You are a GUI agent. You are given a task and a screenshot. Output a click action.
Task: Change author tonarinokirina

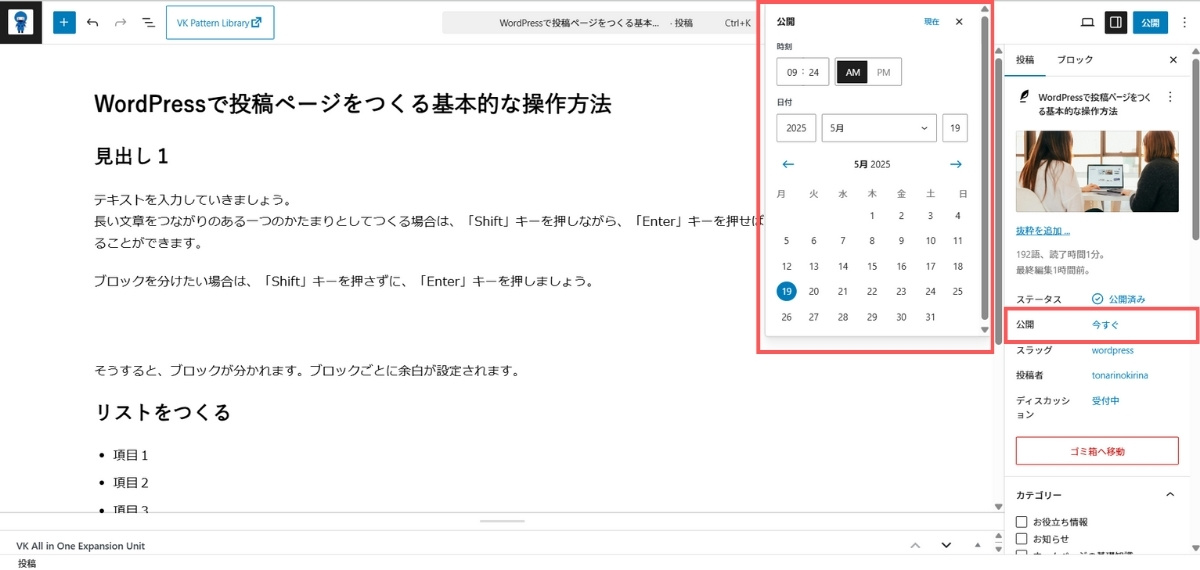[x=1120, y=376]
